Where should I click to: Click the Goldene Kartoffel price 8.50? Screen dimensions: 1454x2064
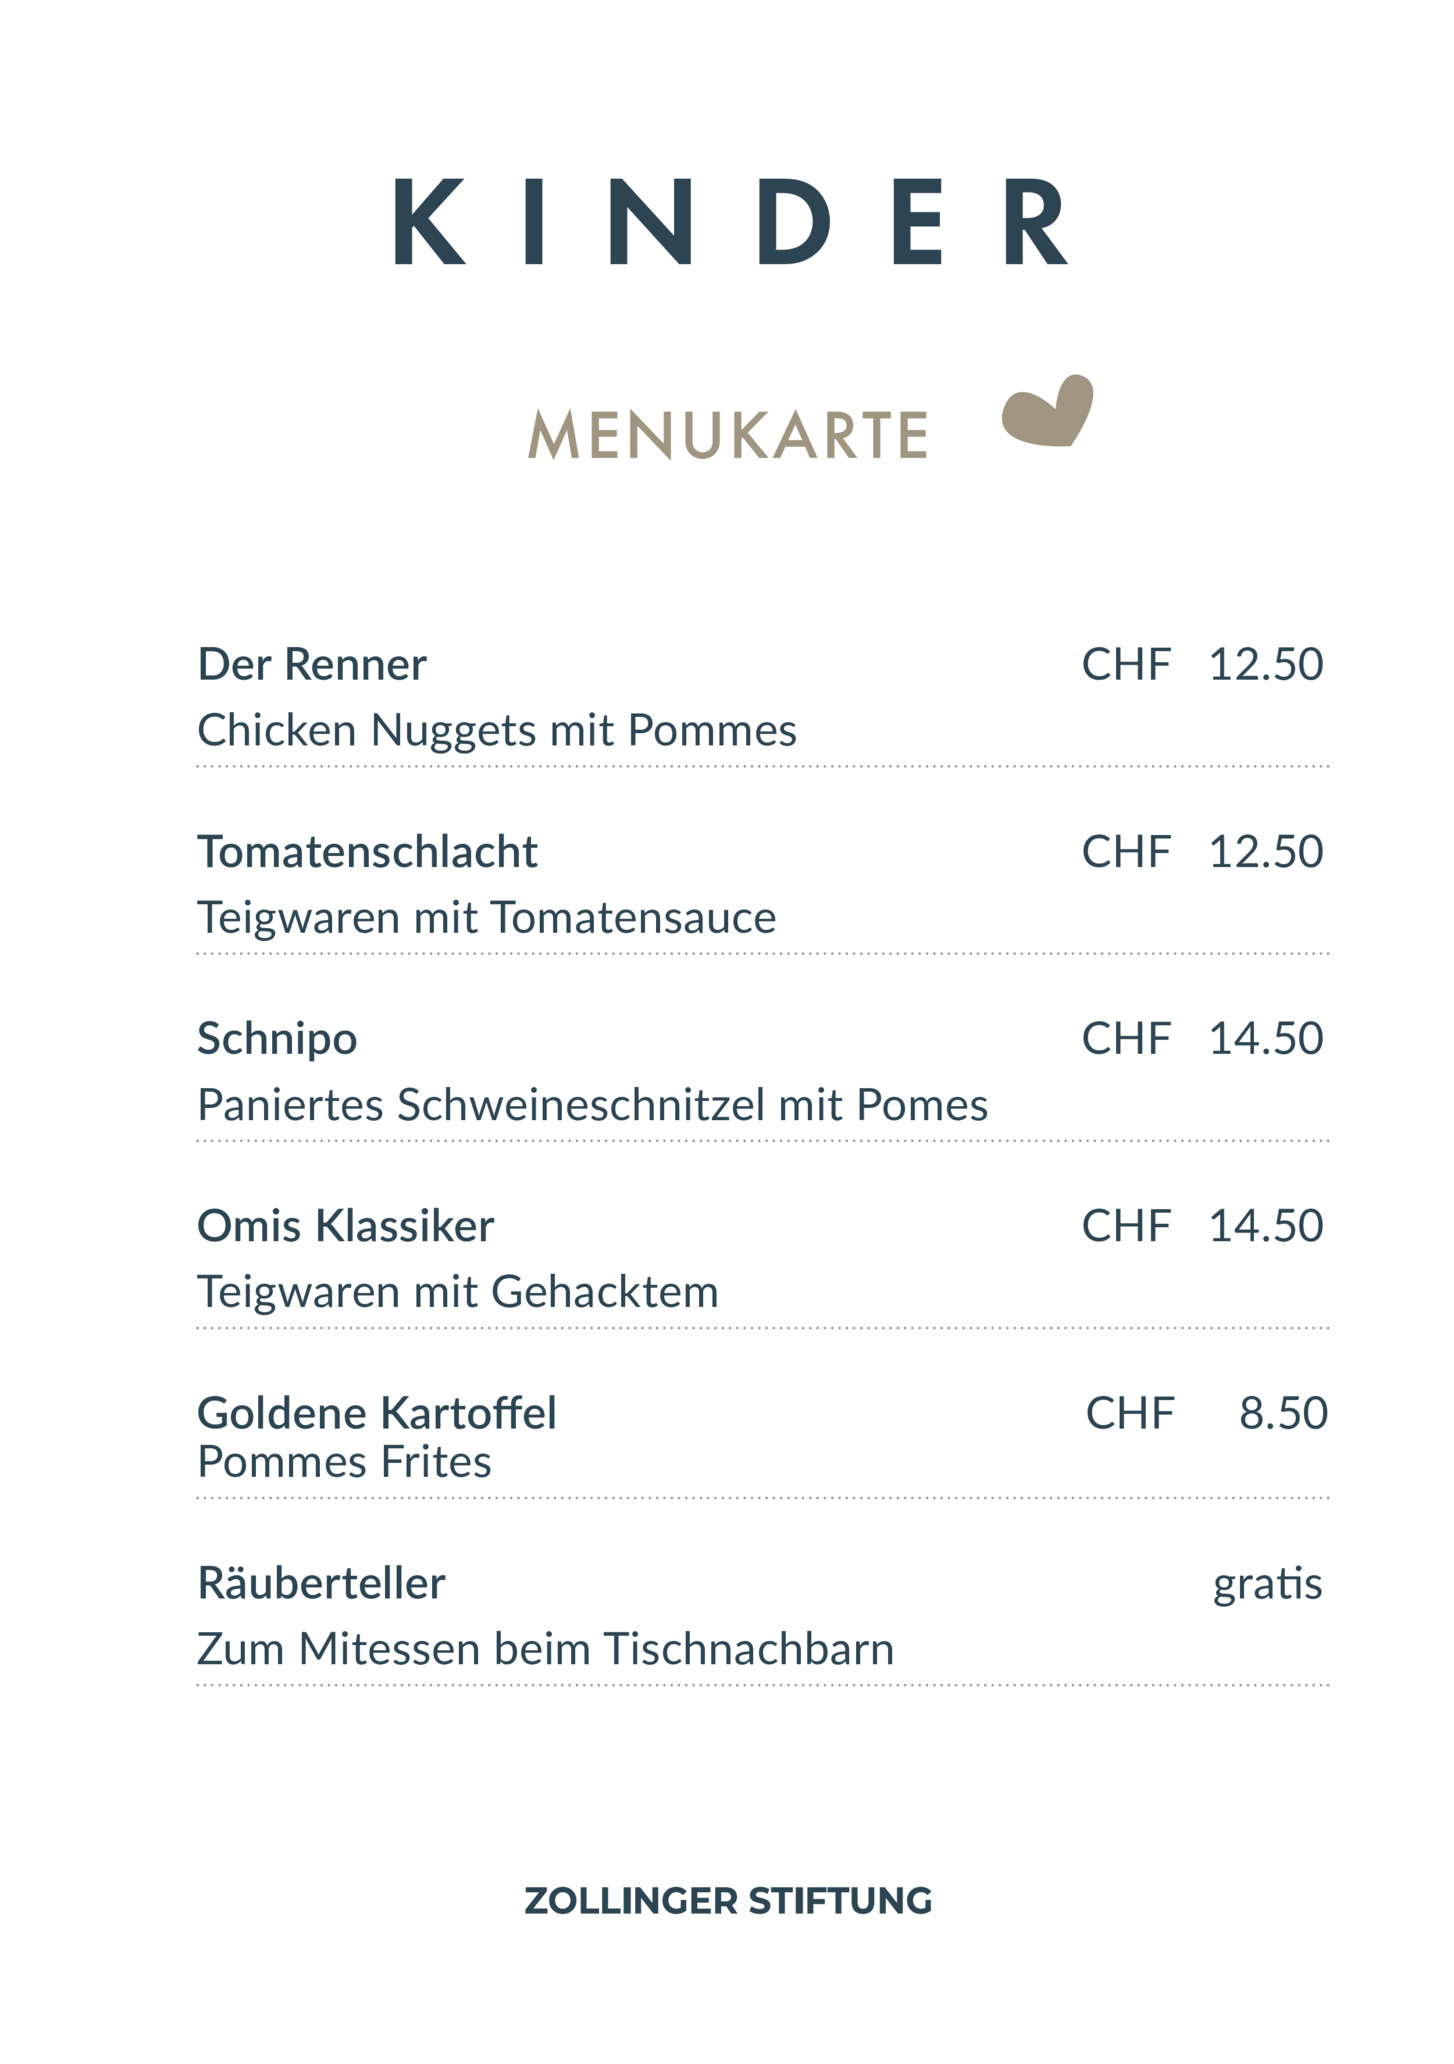click(1283, 1413)
